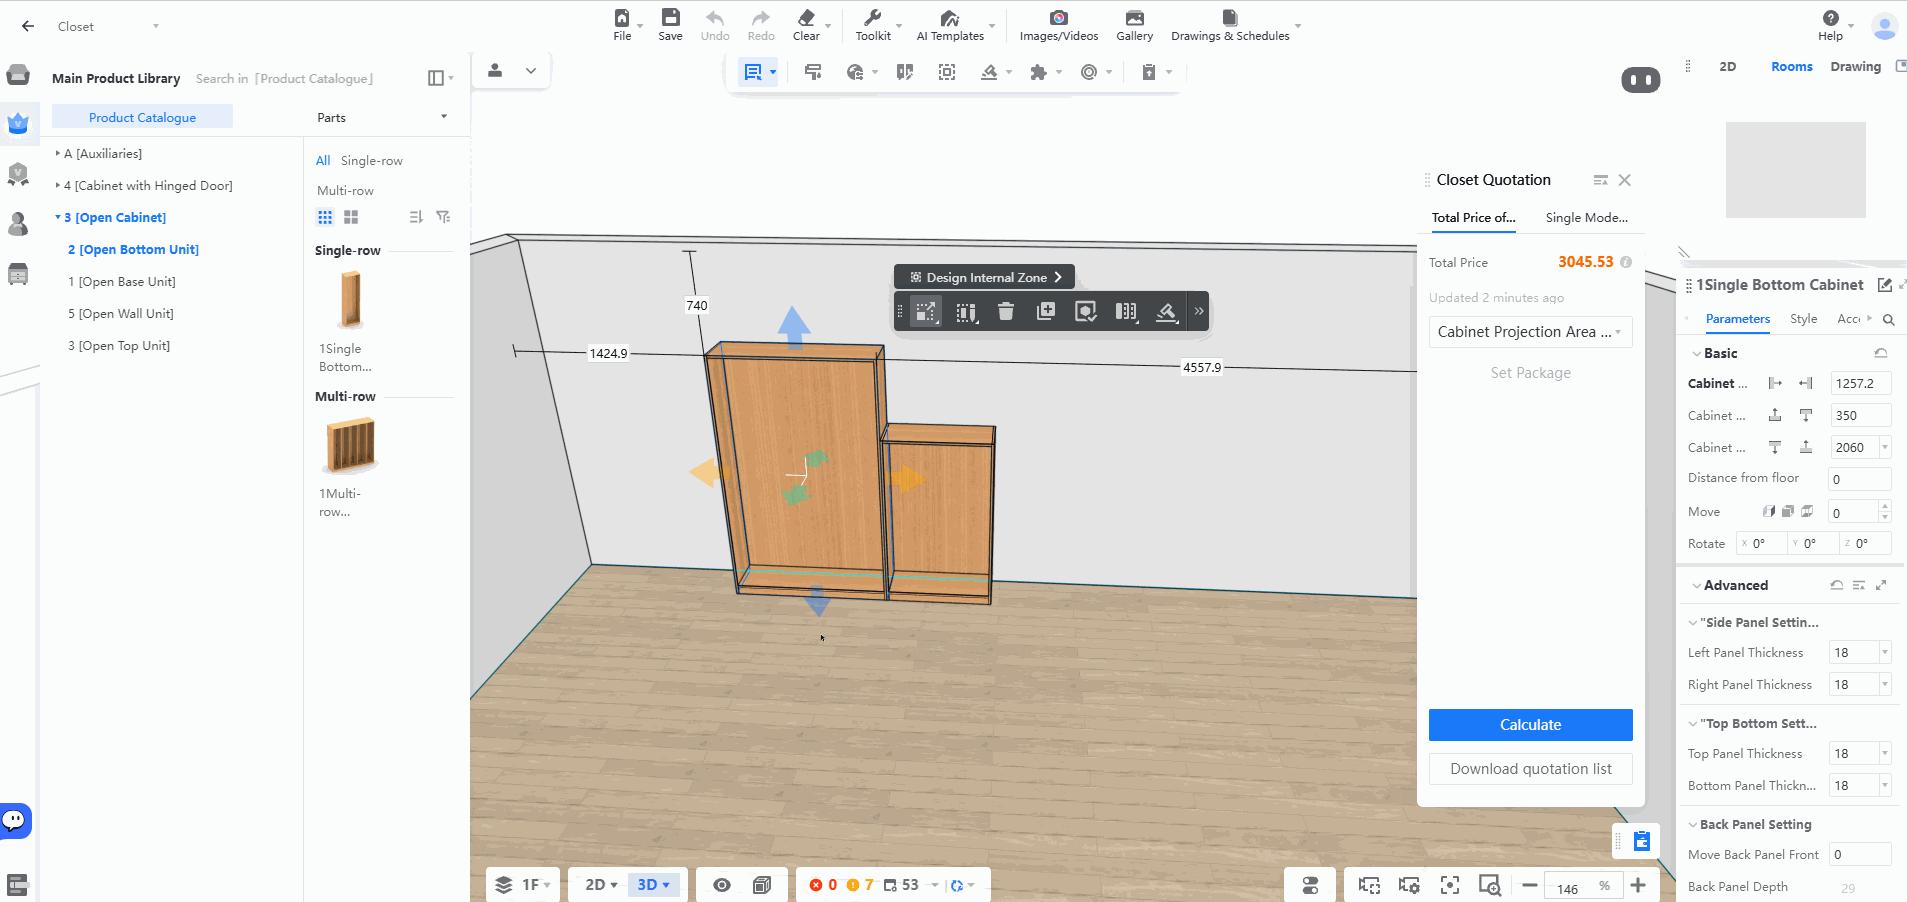The height and width of the screenshot is (902, 1907).
Task: Open the Gallery icon
Action: click(x=1134, y=18)
